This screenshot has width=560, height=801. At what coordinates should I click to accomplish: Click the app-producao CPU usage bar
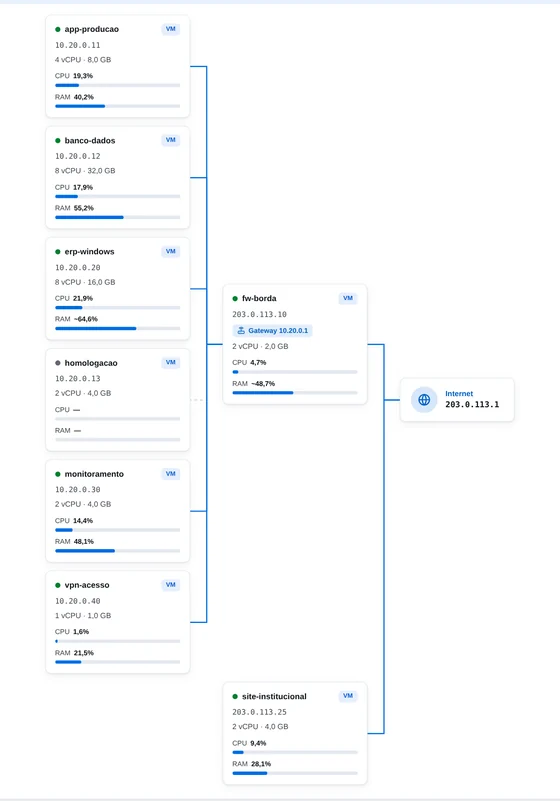[x=118, y=85]
